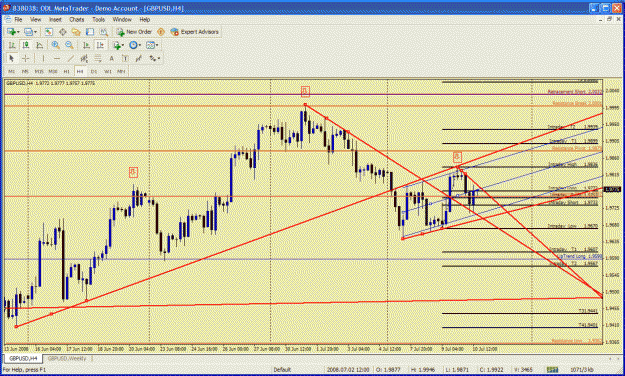Viewport: 625px width, 376px height.
Task: Click the 'C: 1.9922' close value
Action: tap(491, 370)
